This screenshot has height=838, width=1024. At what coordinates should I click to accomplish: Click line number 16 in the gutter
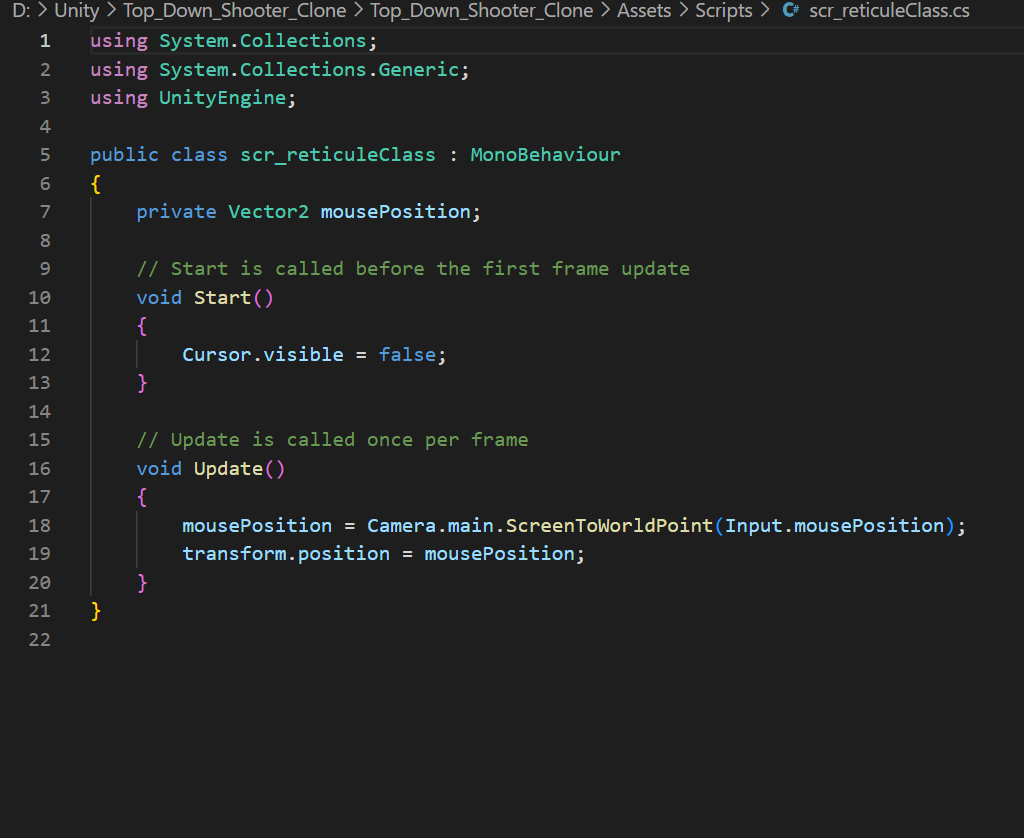pyautogui.click(x=40, y=469)
